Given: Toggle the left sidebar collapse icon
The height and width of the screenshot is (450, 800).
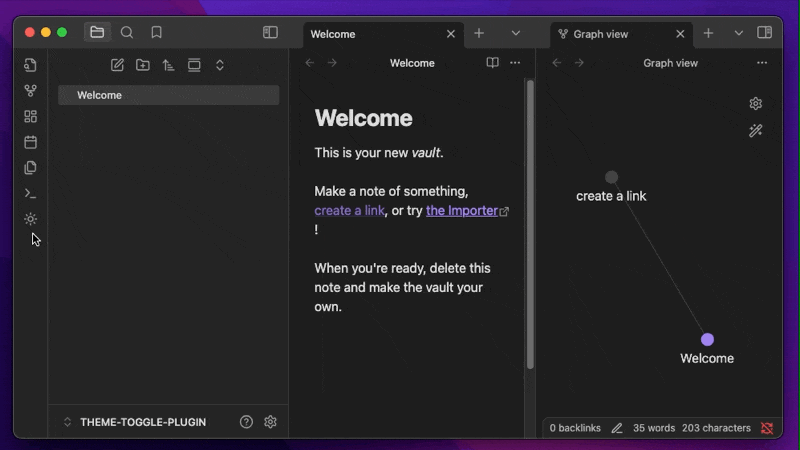Looking at the screenshot, I should tap(270, 33).
